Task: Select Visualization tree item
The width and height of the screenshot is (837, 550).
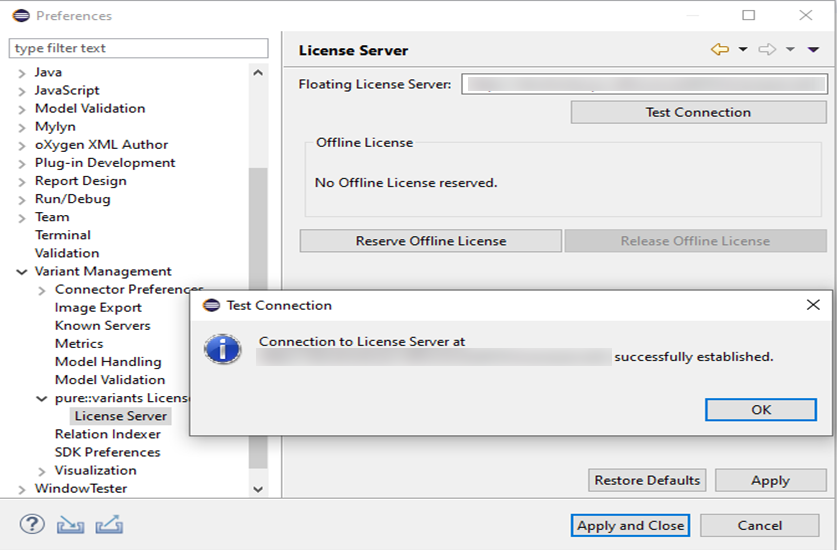Action: [x=96, y=470]
